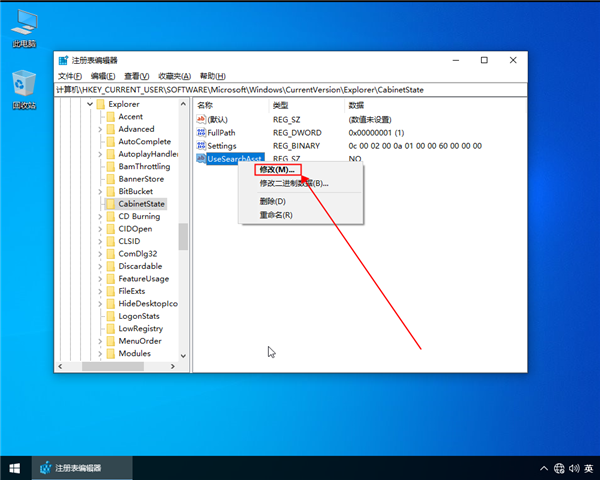600x480 pixels.
Task: Choose 修改(M)... from context menu
Action: (x=277, y=170)
